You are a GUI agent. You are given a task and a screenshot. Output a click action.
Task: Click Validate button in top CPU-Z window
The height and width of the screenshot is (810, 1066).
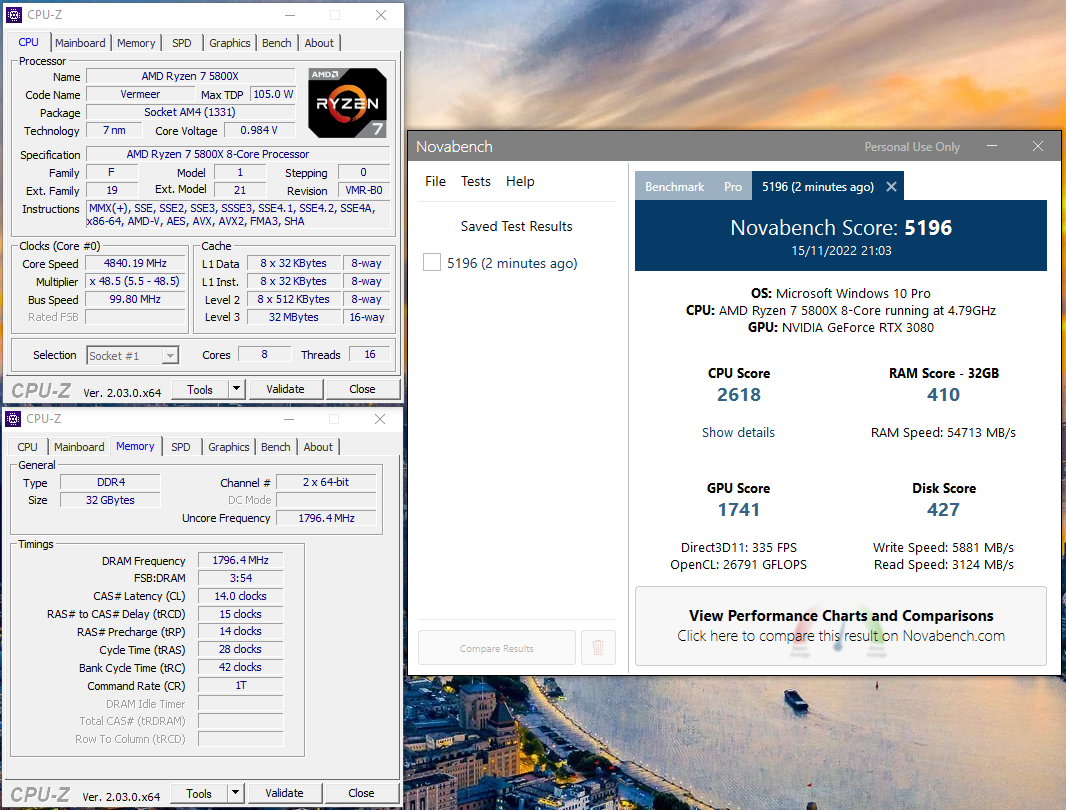(x=285, y=389)
